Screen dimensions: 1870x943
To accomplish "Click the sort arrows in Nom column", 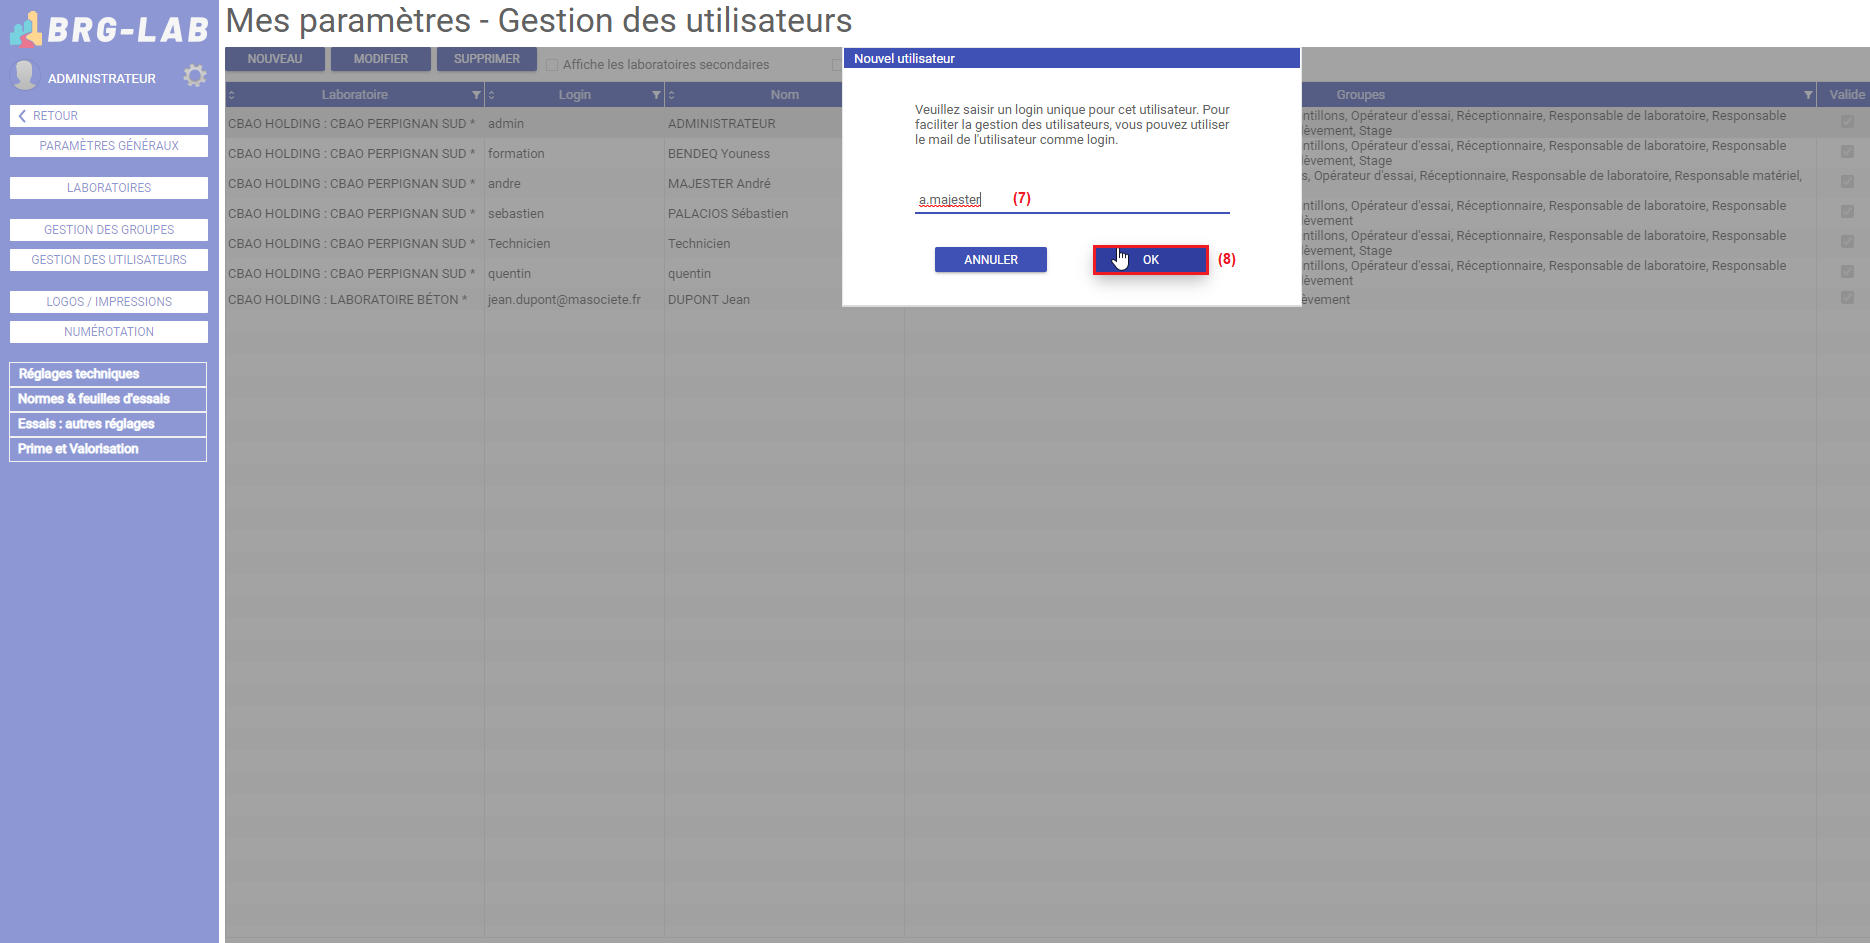I will point(672,95).
